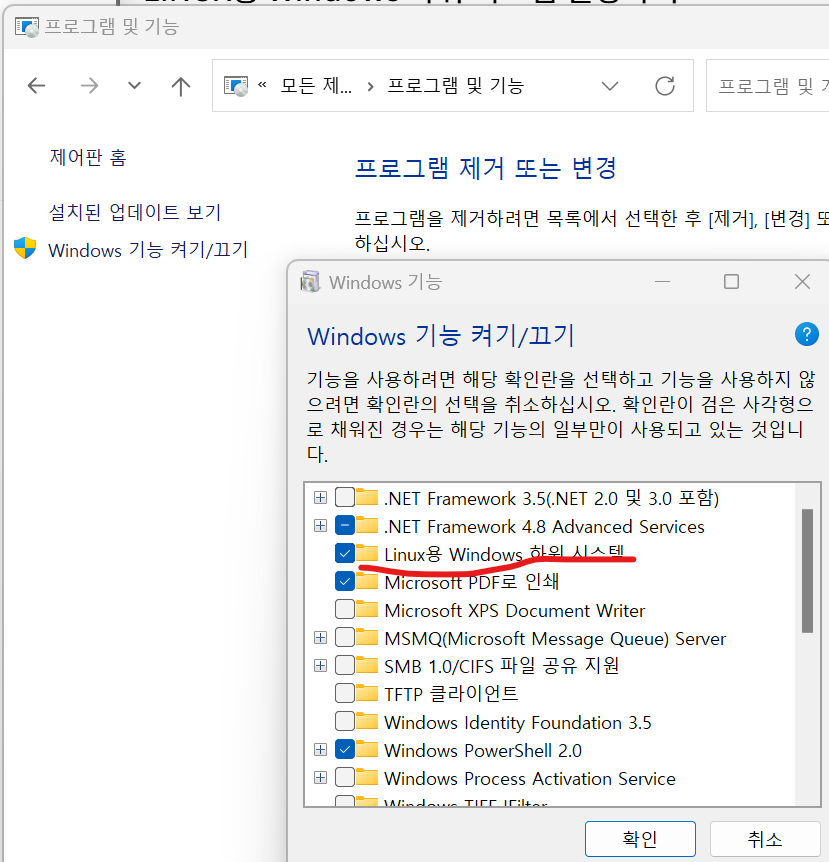The image size is (829, 862).
Task: Click folder icon of Windows Identity Foundation
Action: [367, 721]
